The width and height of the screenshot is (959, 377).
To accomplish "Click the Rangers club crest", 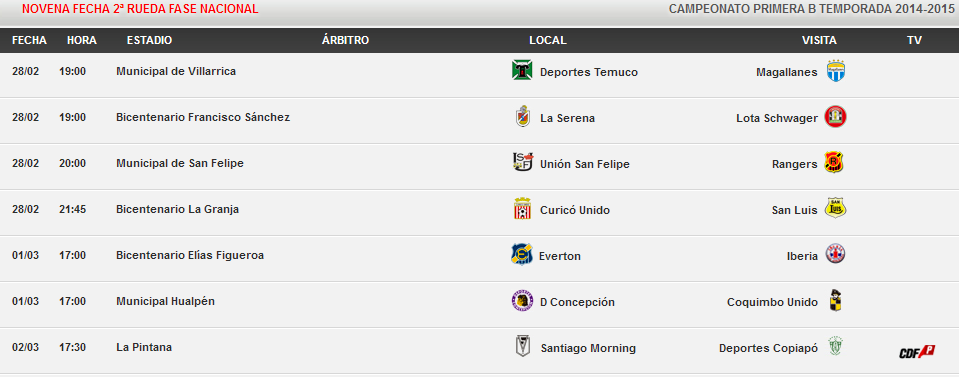I will click(x=834, y=162).
